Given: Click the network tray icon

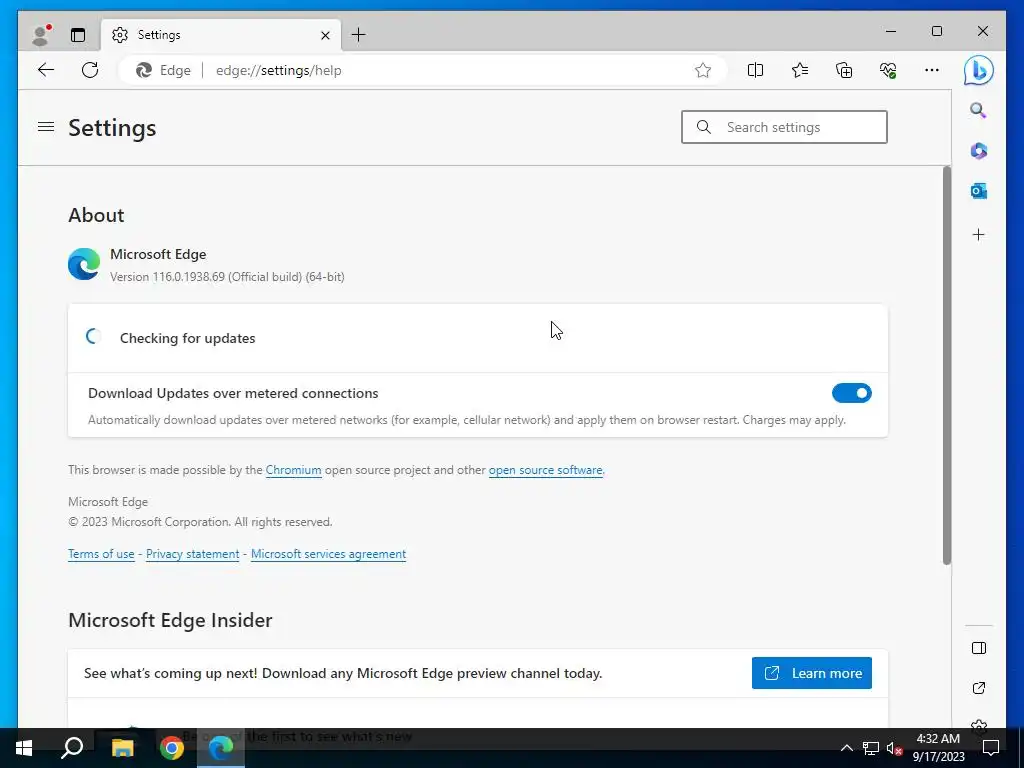Looking at the screenshot, I should pos(871,748).
